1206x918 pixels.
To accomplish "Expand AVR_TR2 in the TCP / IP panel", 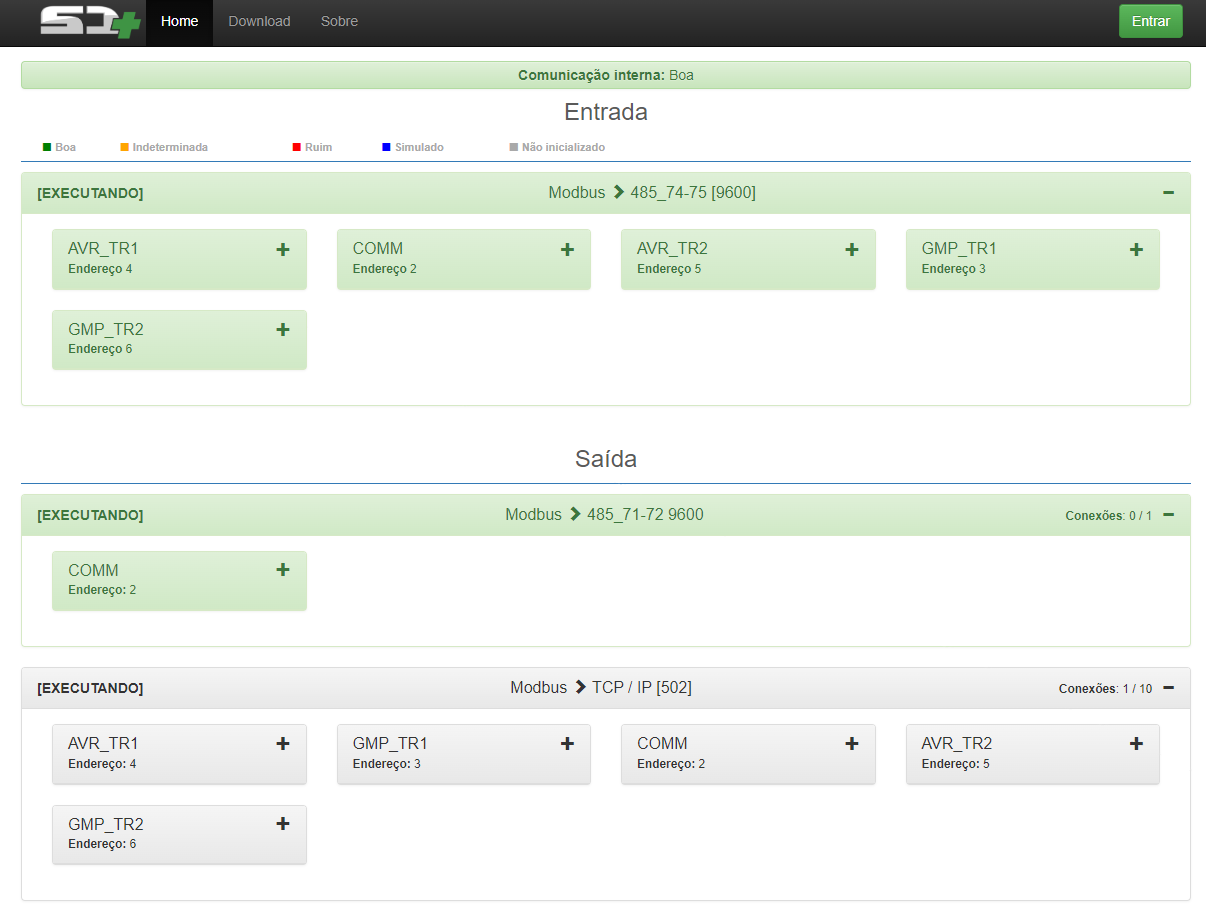I will click(x=1136, y=743).
